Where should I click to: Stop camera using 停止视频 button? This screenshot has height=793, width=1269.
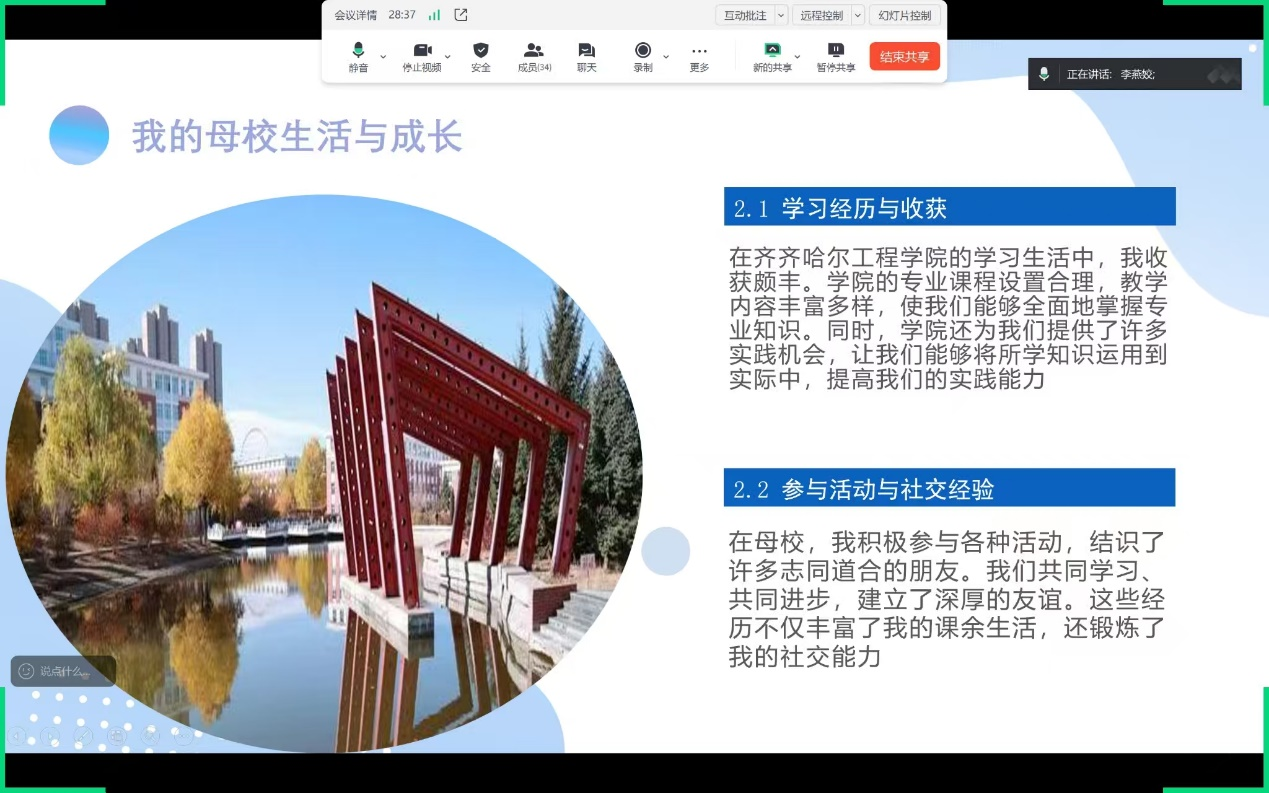[x=421, y=57]
